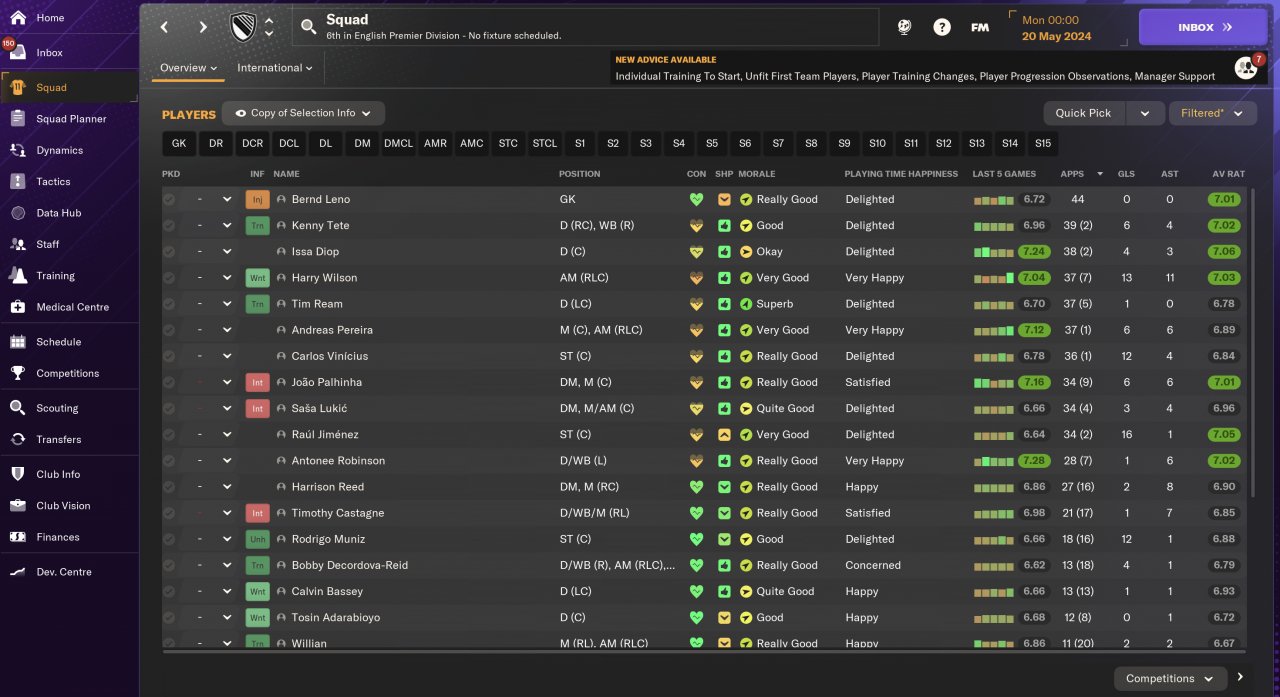Click the FM logo icon

(980, 27)
